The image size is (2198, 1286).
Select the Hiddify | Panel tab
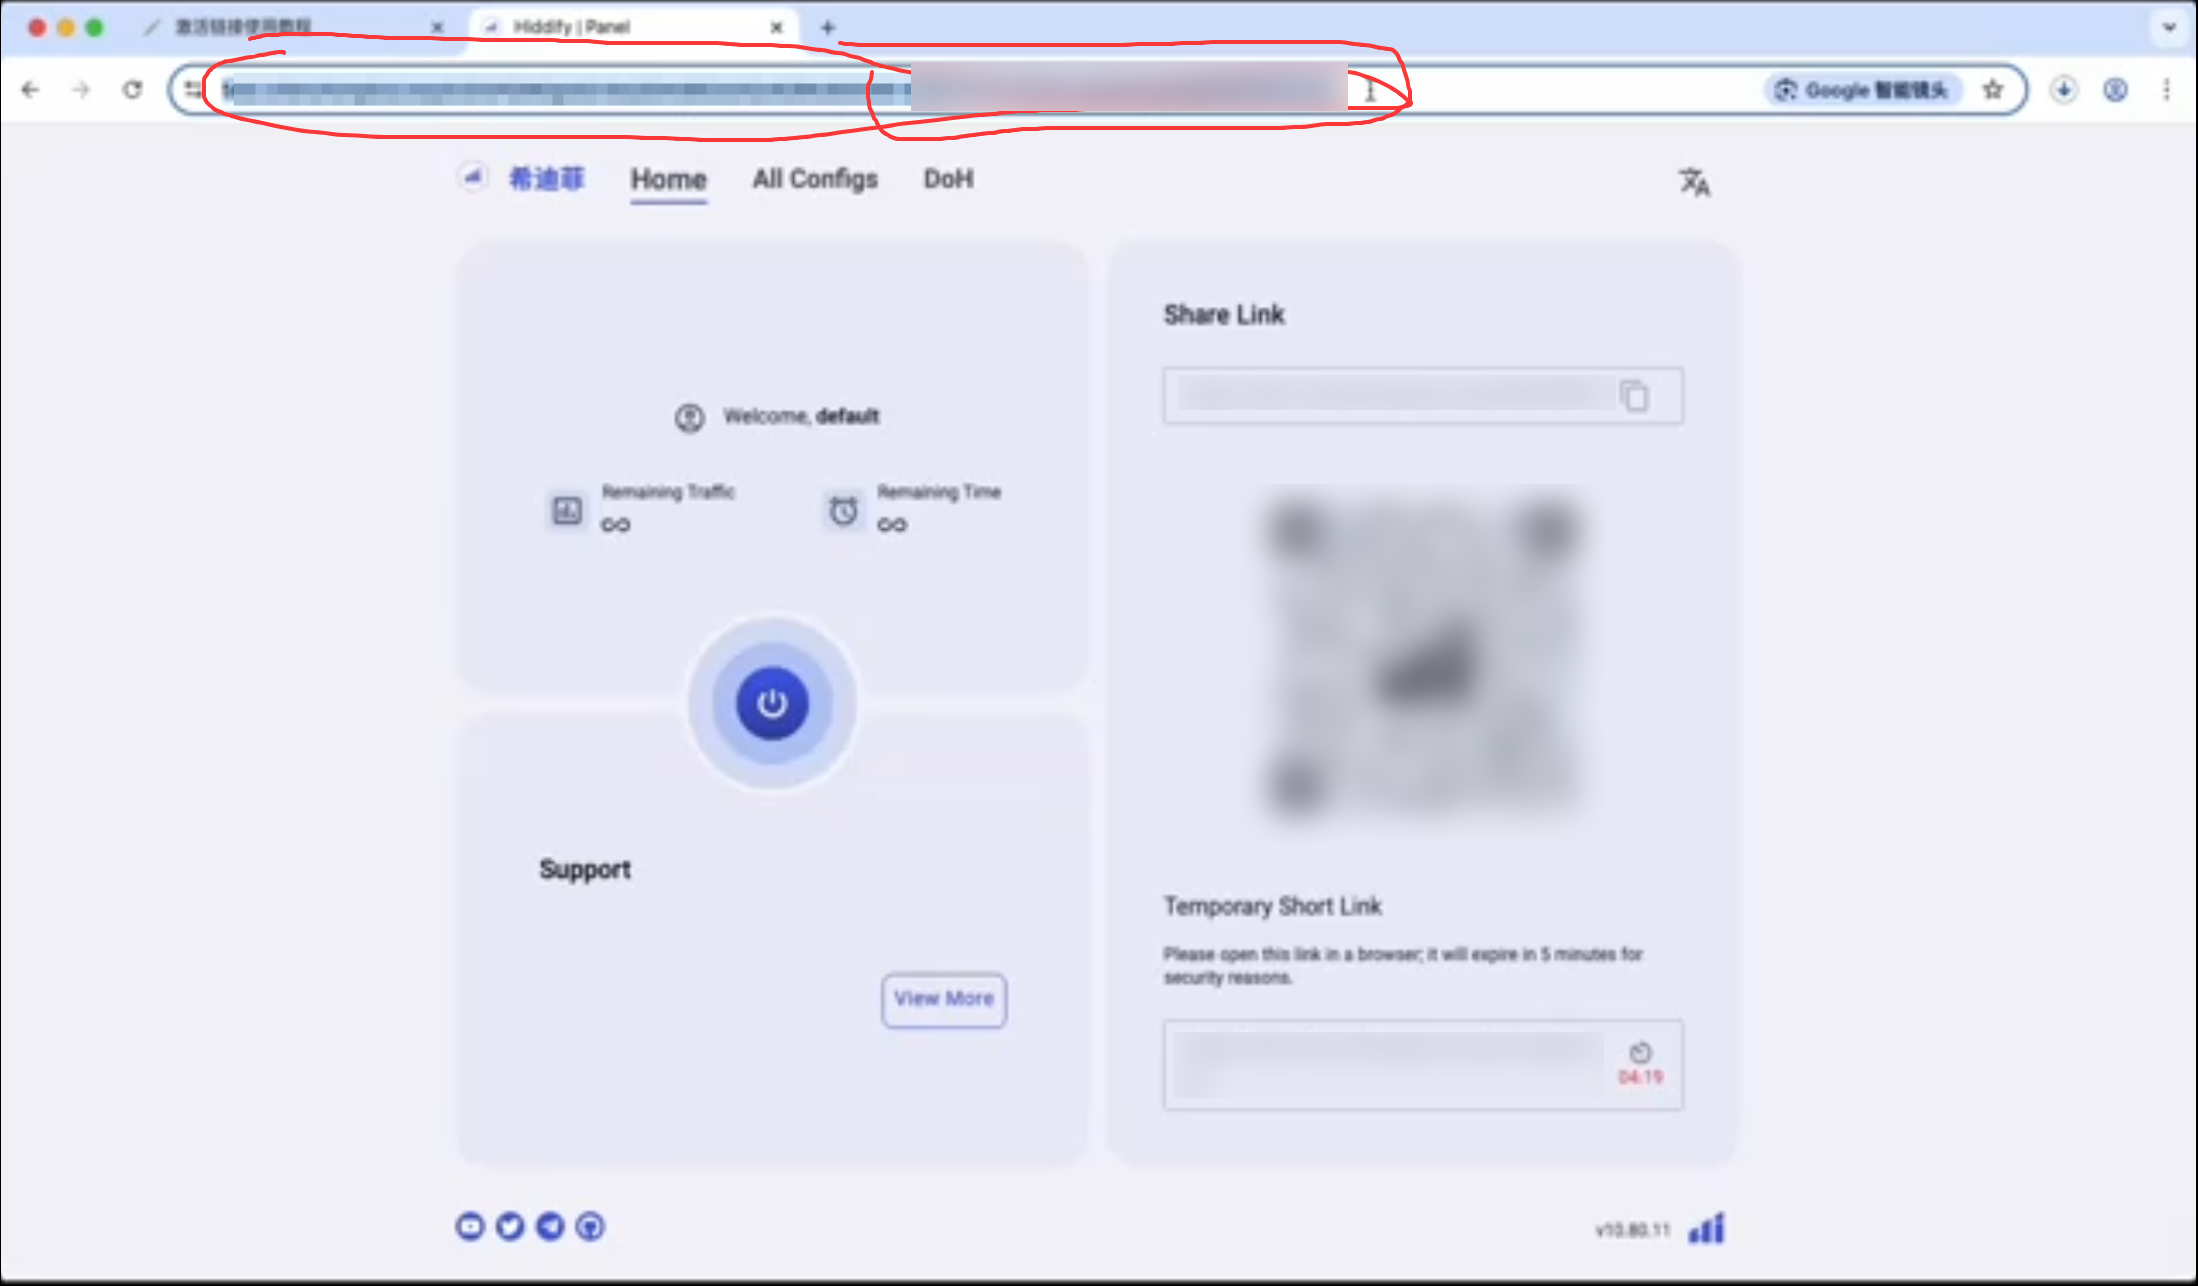pos(633,27)
